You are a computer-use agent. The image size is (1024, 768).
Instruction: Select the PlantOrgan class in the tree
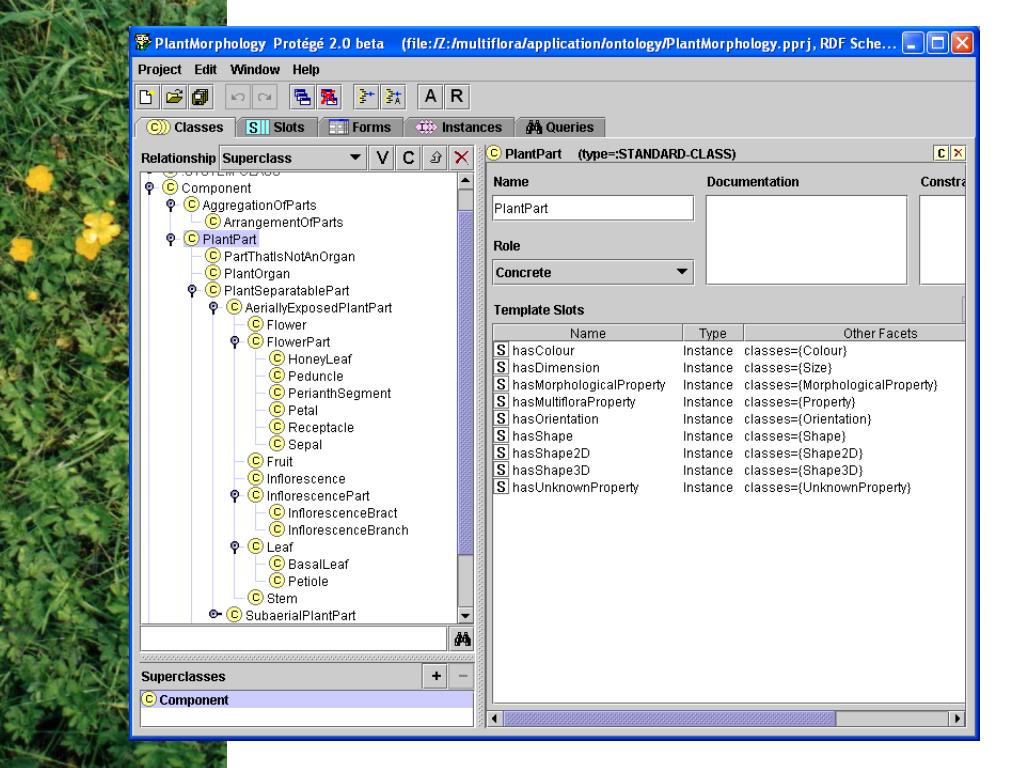[x=257, y=274]
